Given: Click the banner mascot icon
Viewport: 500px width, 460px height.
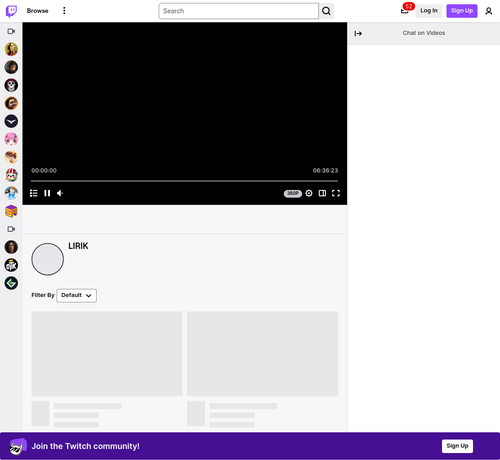Looking at the screenshot, I should pyautogui.click(x=18, y=447).
